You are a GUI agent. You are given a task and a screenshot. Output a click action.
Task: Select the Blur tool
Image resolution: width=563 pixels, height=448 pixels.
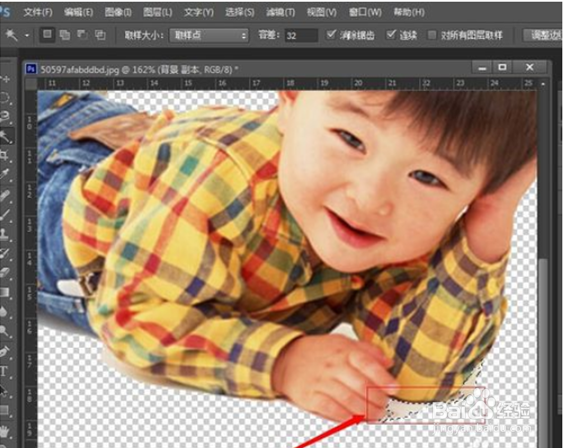point(5,311)
